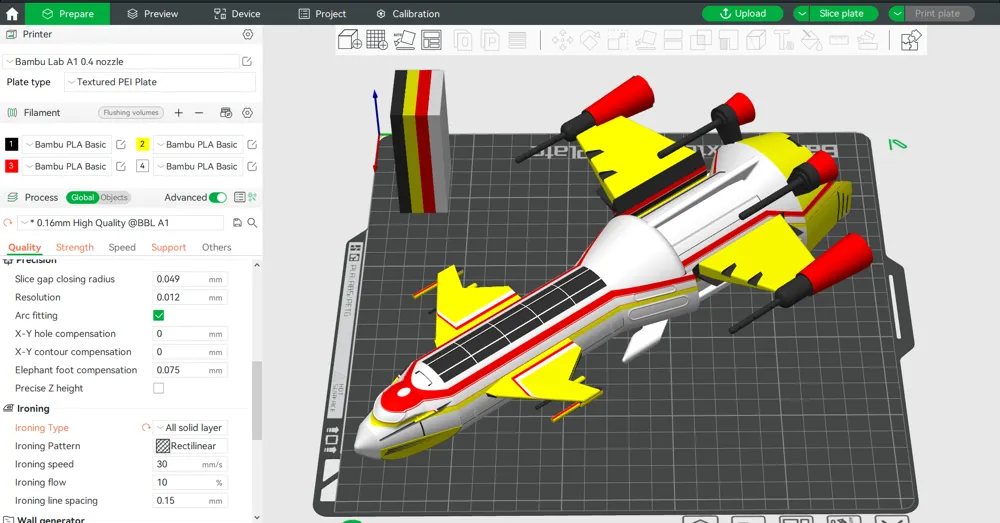Screen dimensions: 1000x523
Task: Switch to the Preview tab
Action: [x=152, y=14]
